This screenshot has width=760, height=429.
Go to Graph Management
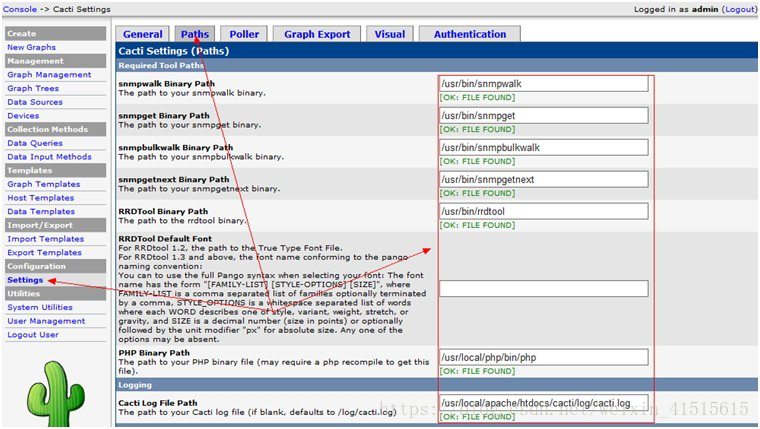tap(49, 75)
